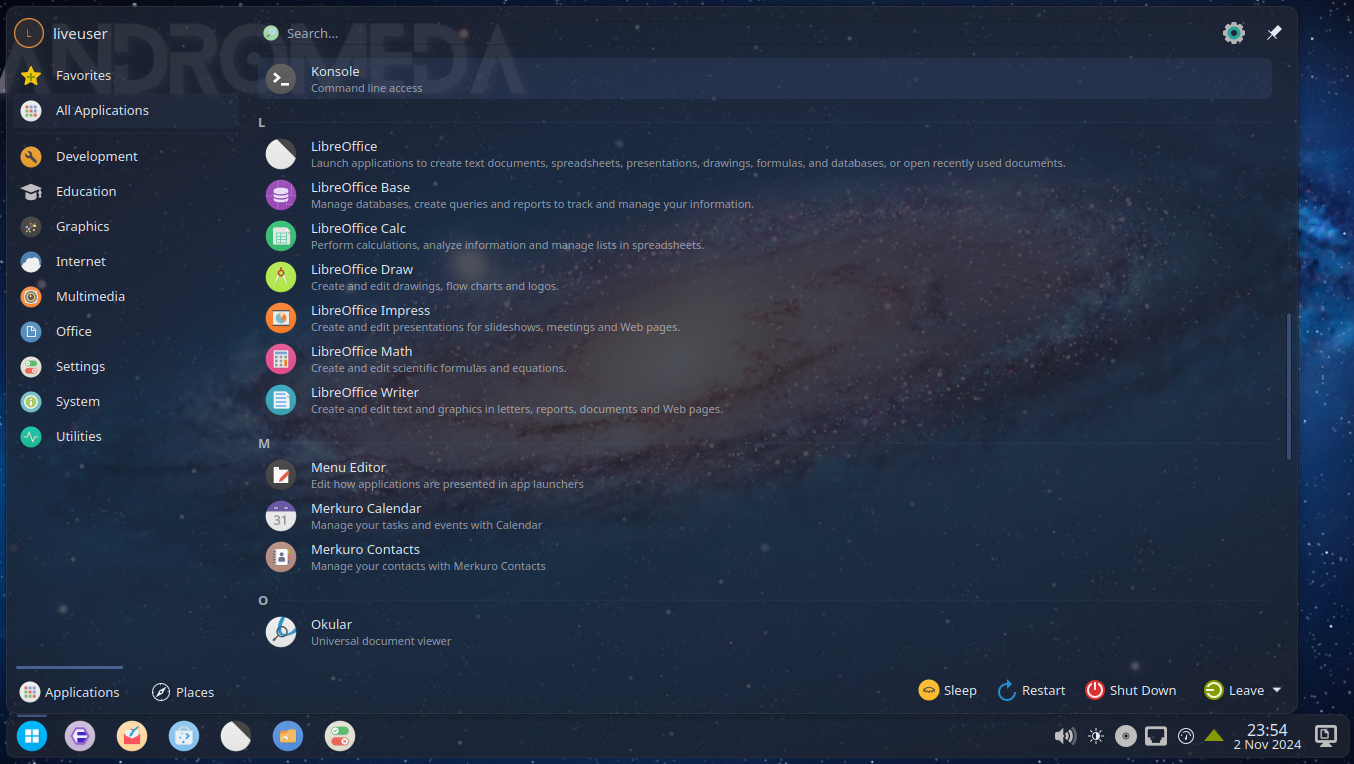The image size is (1354, 764).
Task: Click the Restart button
Action: [1031, 690]
